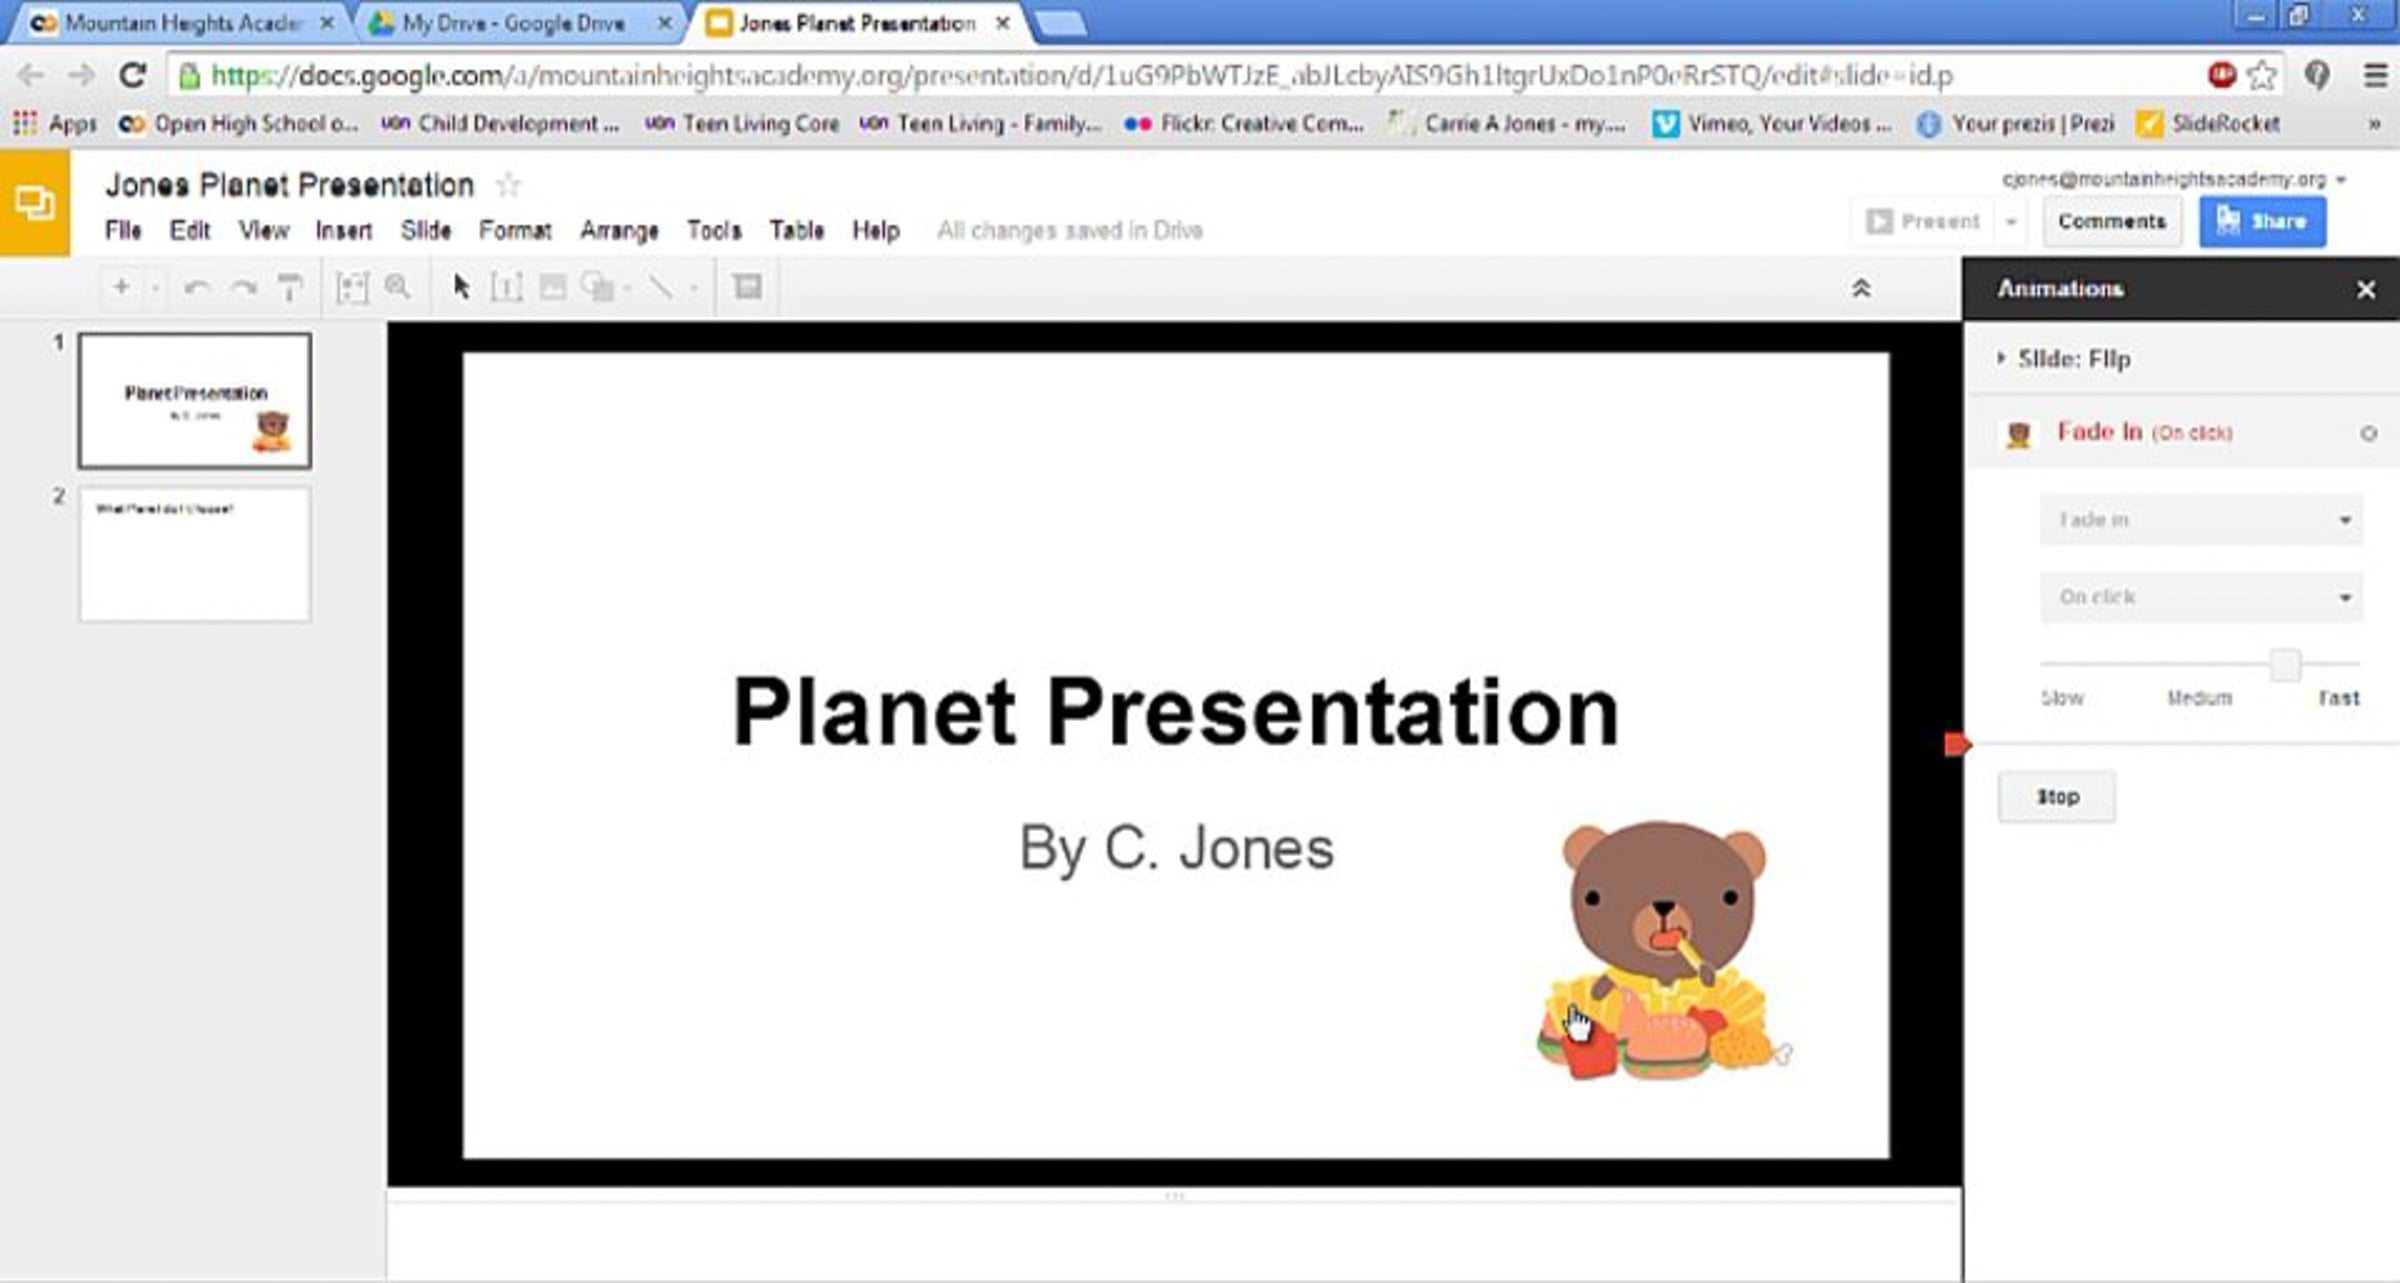Viewport: 2400px width, 1283px height.
Task: Click the blue Share button
Action: pyautogui.click(x=2262, y=221)
